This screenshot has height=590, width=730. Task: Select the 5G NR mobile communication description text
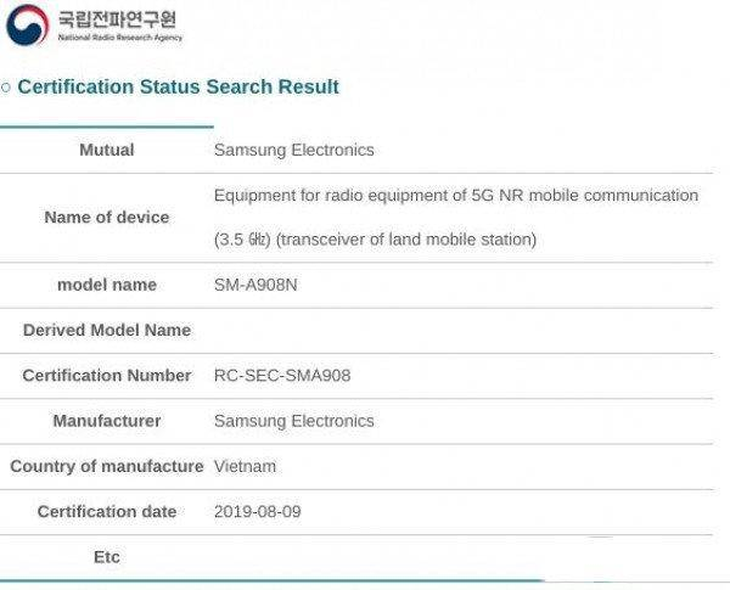pyautogui.click(x=456, y=195)
